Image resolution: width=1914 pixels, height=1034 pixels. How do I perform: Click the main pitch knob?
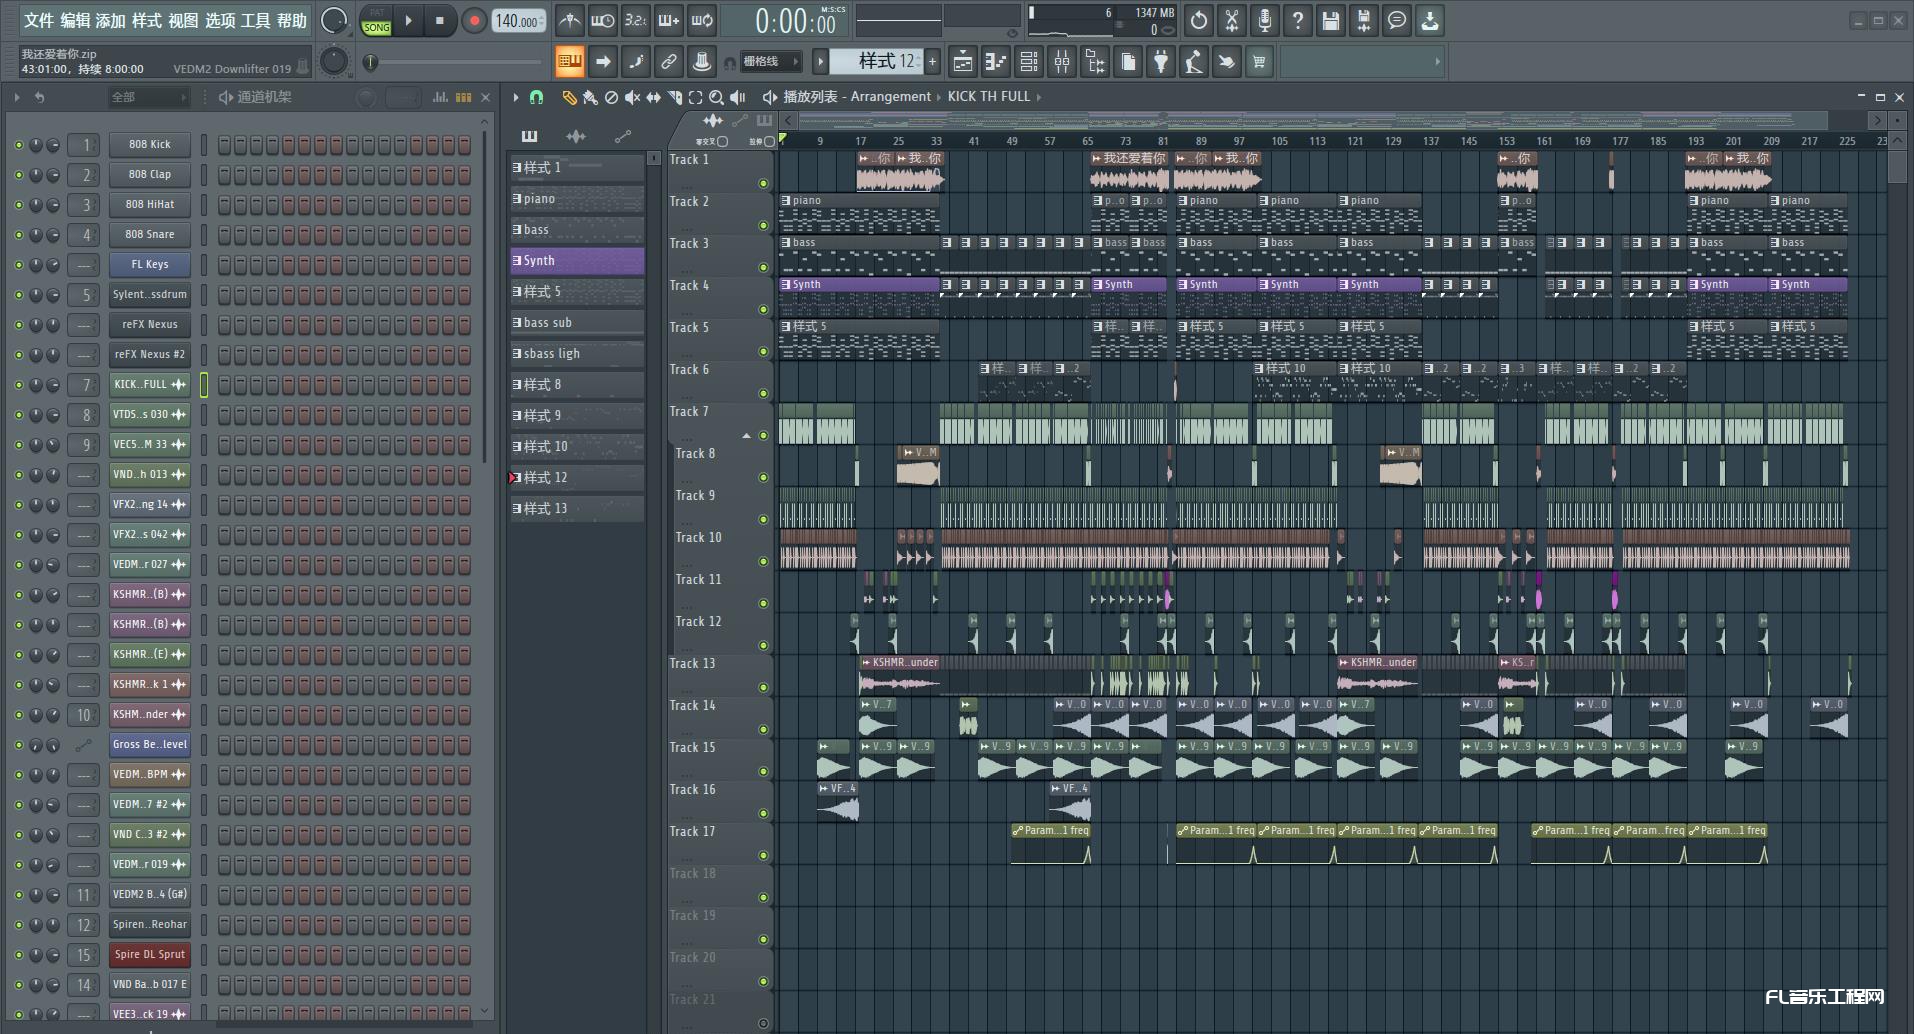point(334,62)
